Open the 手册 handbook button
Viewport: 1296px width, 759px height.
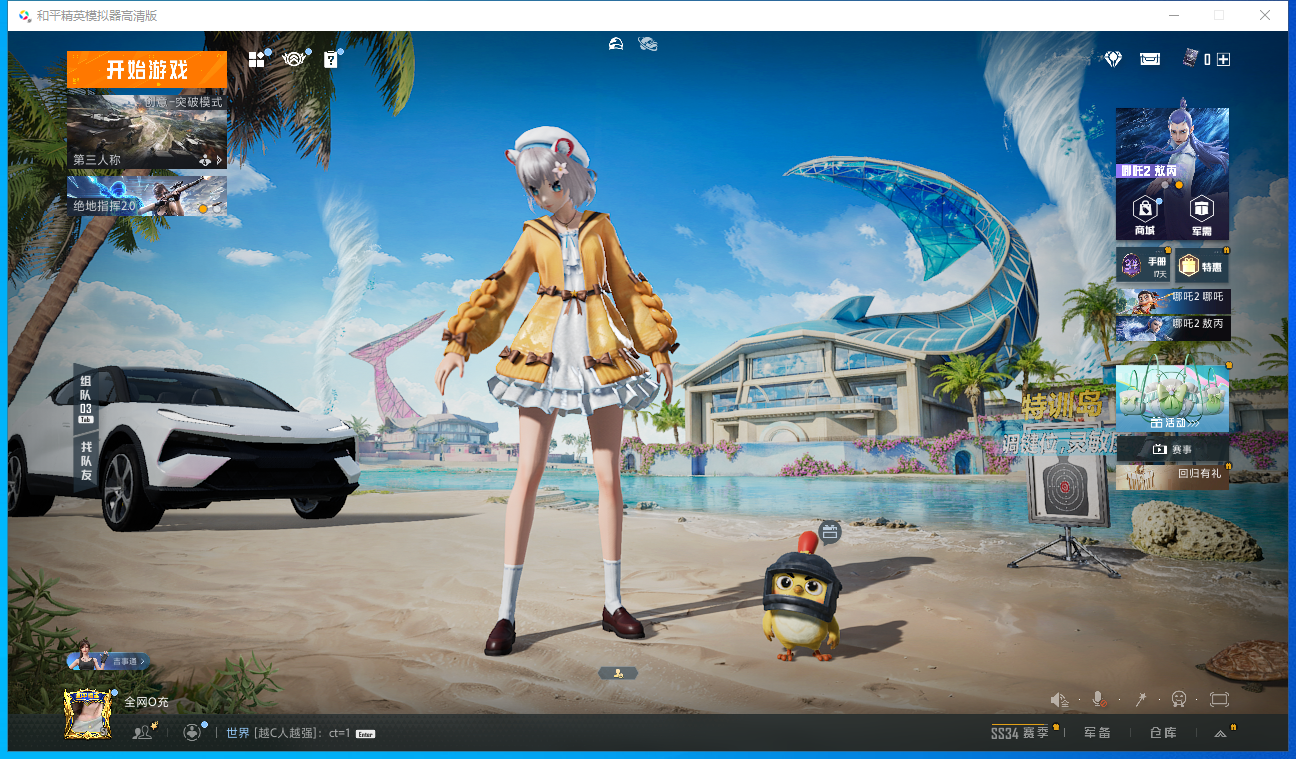click(1144, 265)
